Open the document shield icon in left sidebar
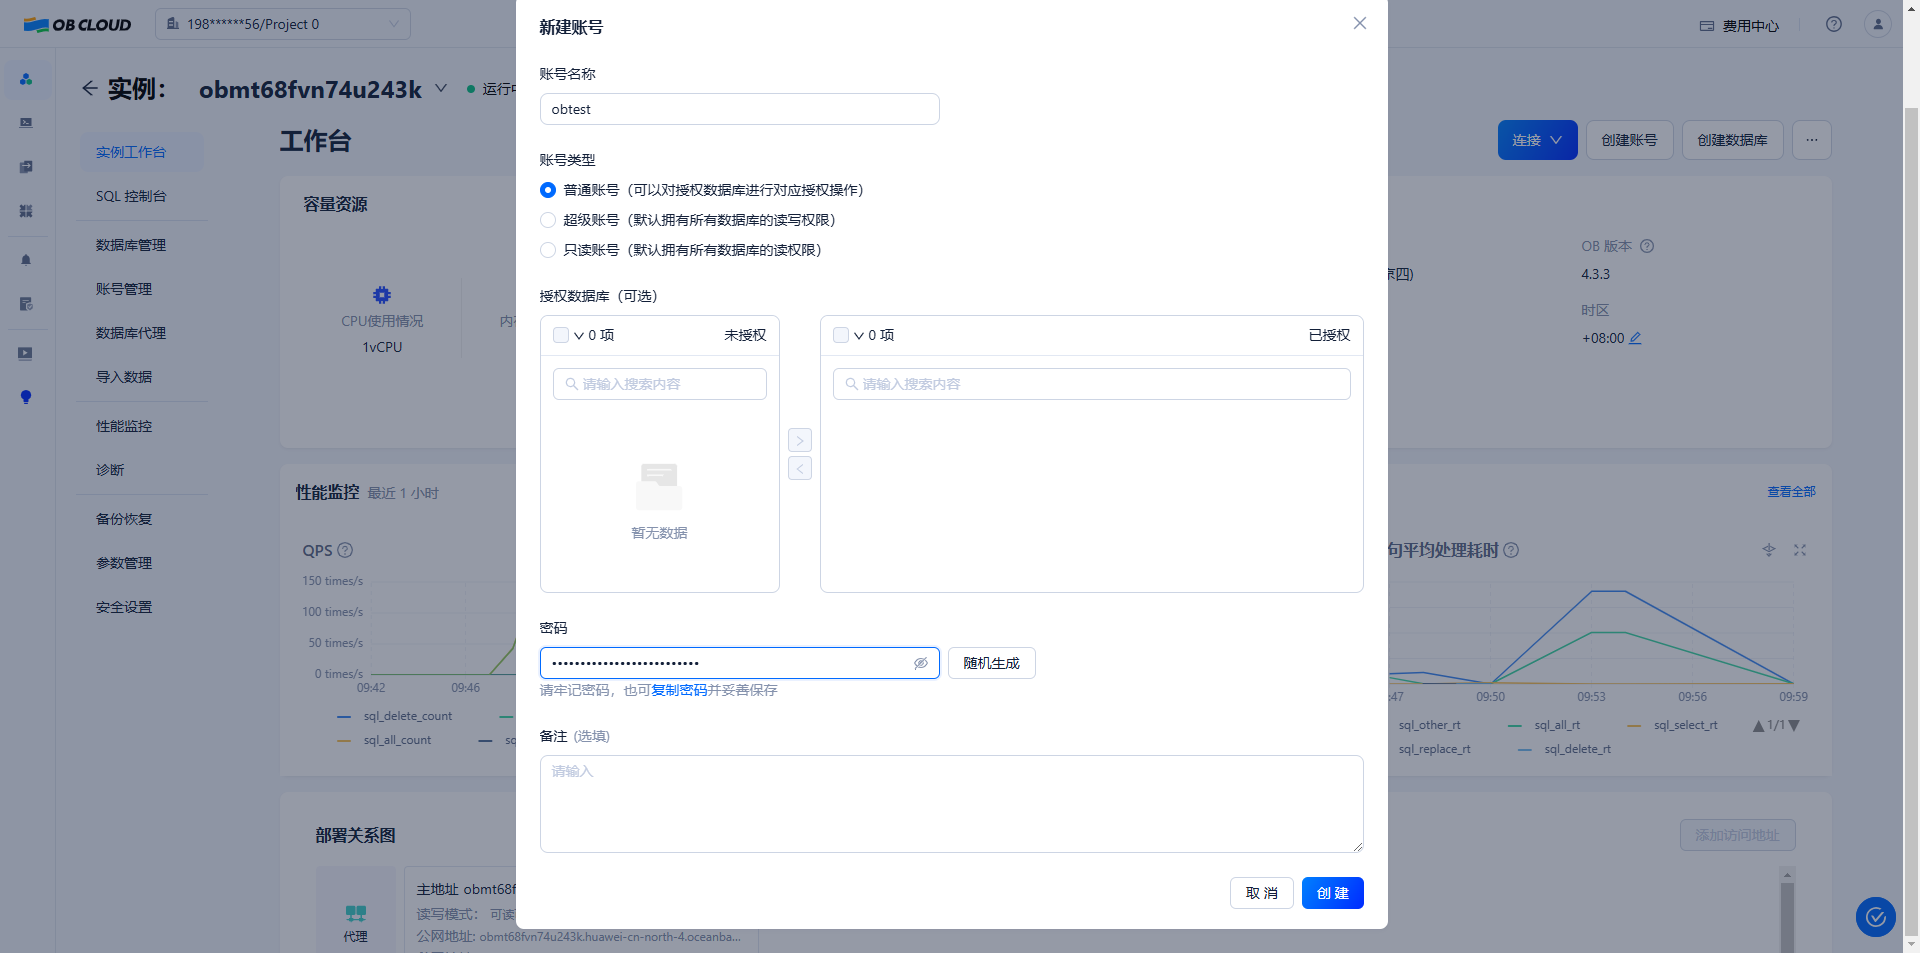1920x953 pixels. [x=26, y=304]
